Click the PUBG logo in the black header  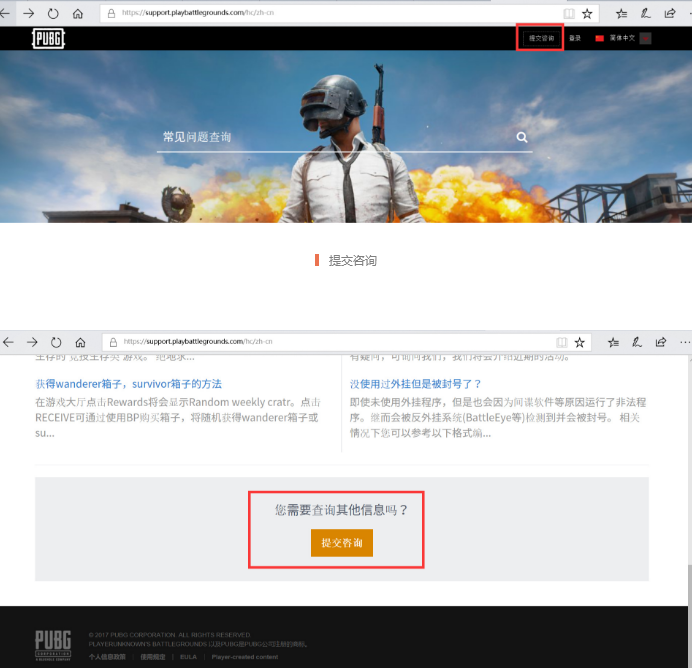click(49, 38)
